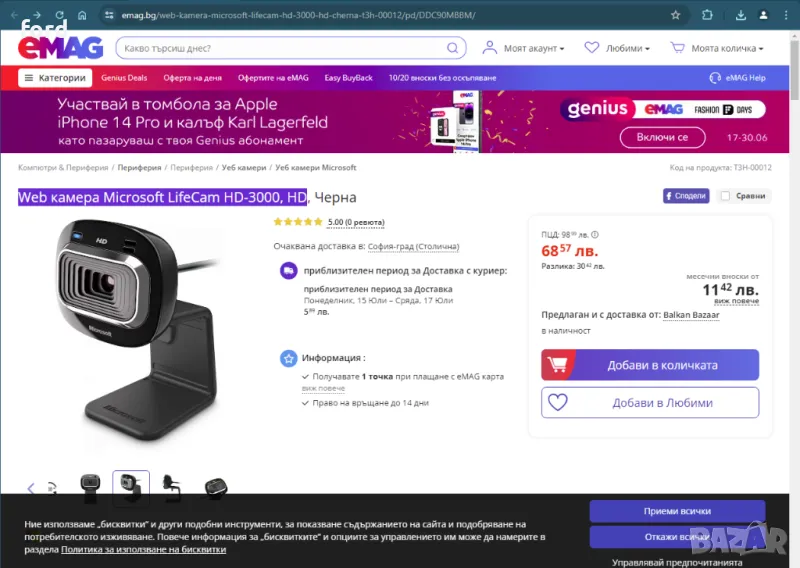800x568 pixels.
Task: Click Добави в Любими button
Action: click(650, 403)
